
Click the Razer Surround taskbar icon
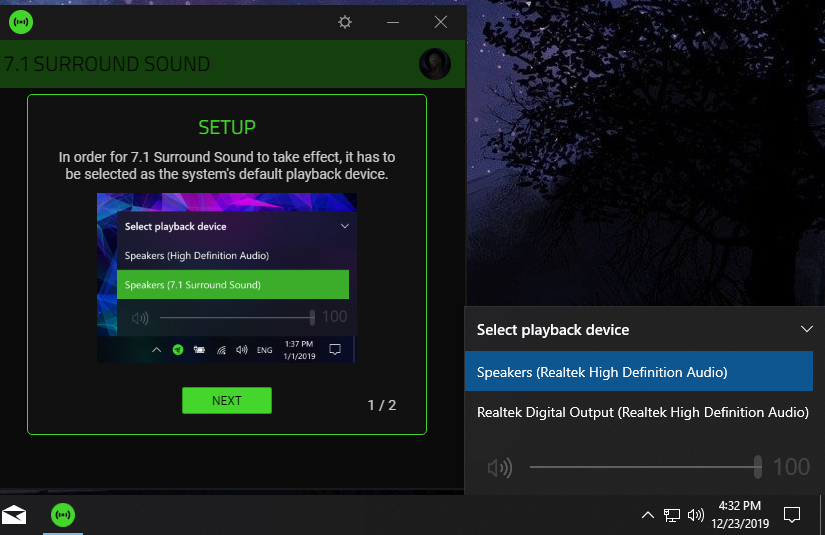pos(63,514)
